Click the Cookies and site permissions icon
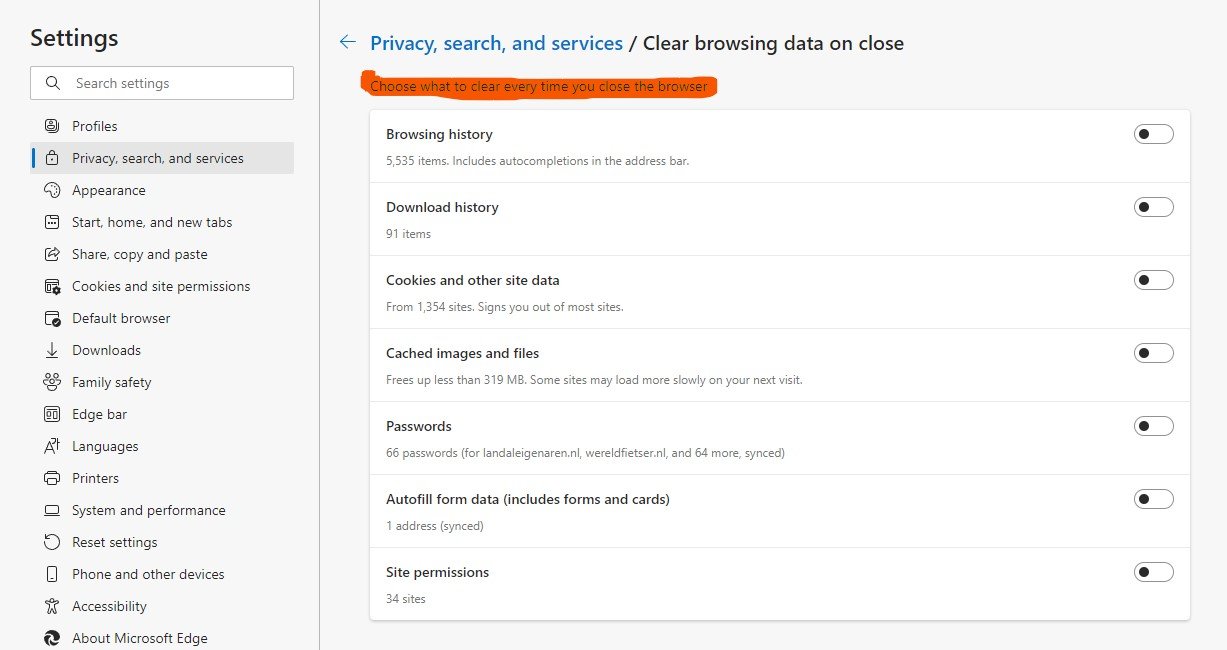This screenshot has width=1227, height=650. 53,286
